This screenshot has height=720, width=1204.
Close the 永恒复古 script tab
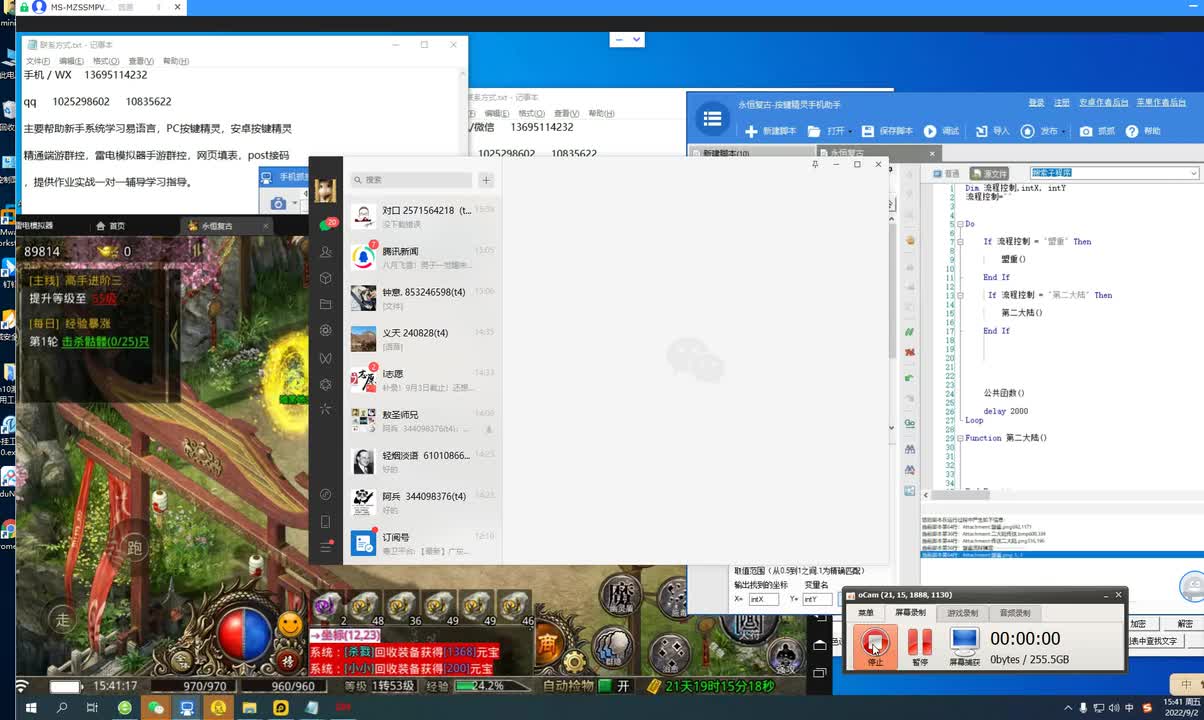tap(934, 153)
